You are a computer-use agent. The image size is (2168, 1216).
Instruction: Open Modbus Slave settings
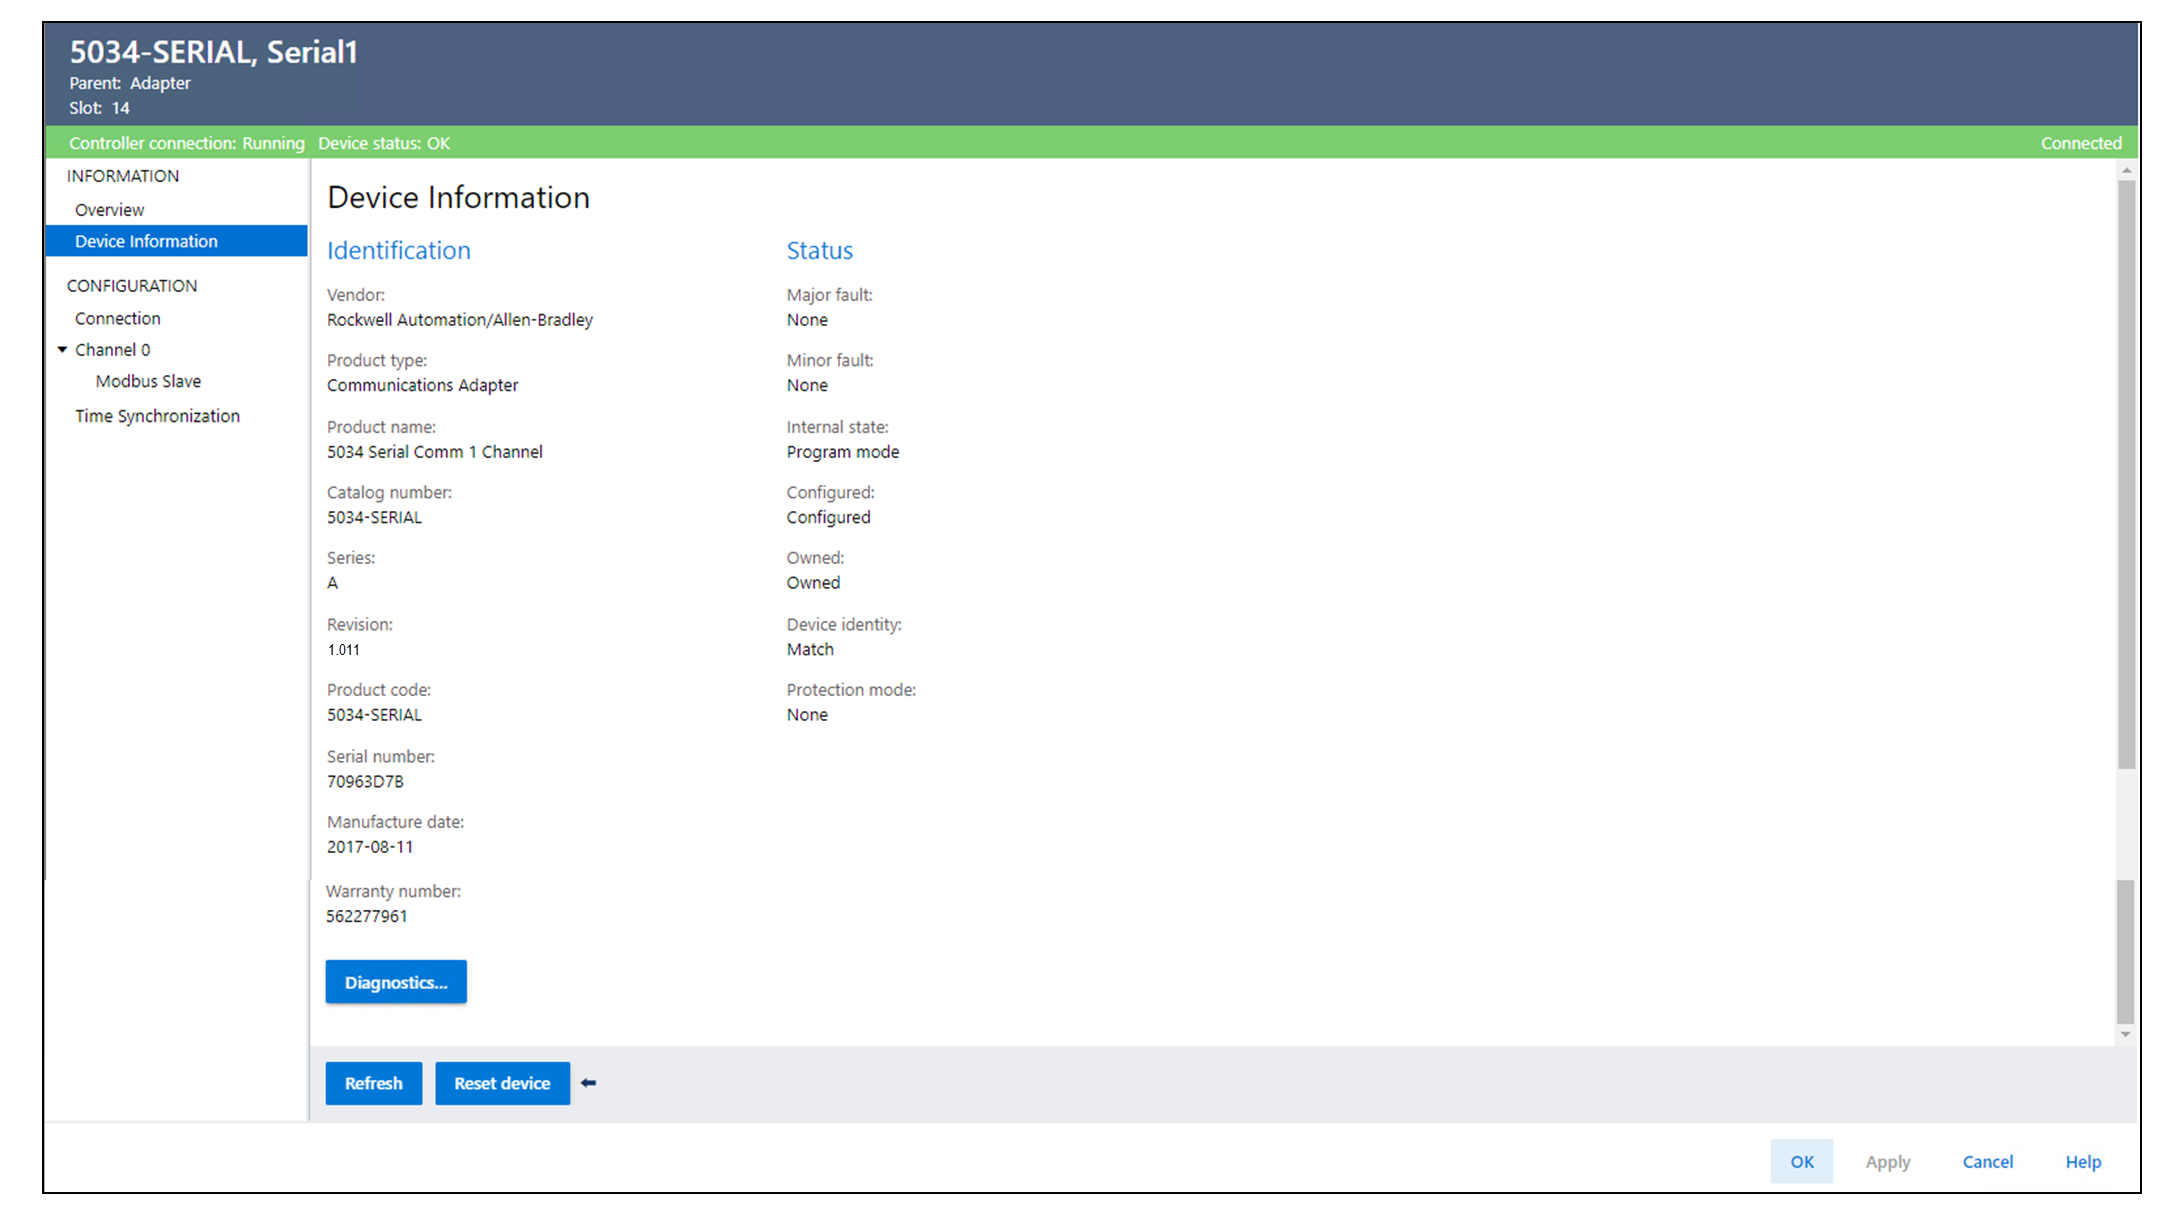coord(148,381)
